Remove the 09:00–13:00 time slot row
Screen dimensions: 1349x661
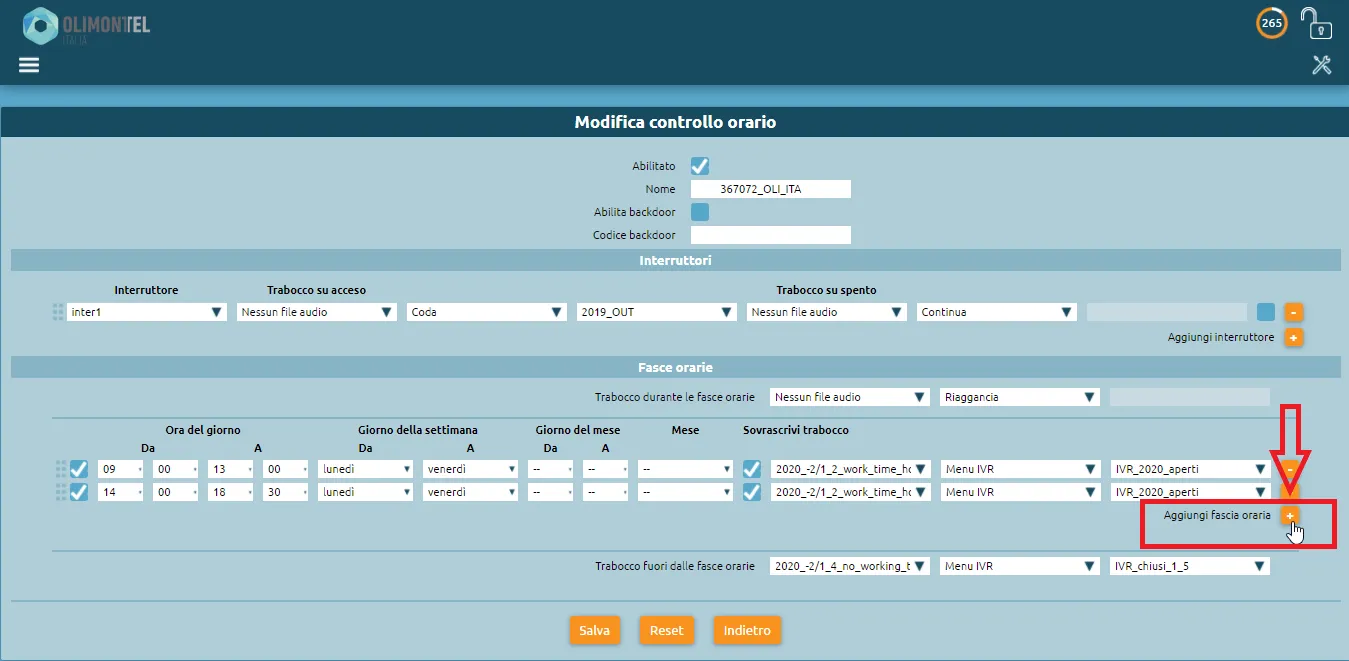click(x=1291, y=469)
